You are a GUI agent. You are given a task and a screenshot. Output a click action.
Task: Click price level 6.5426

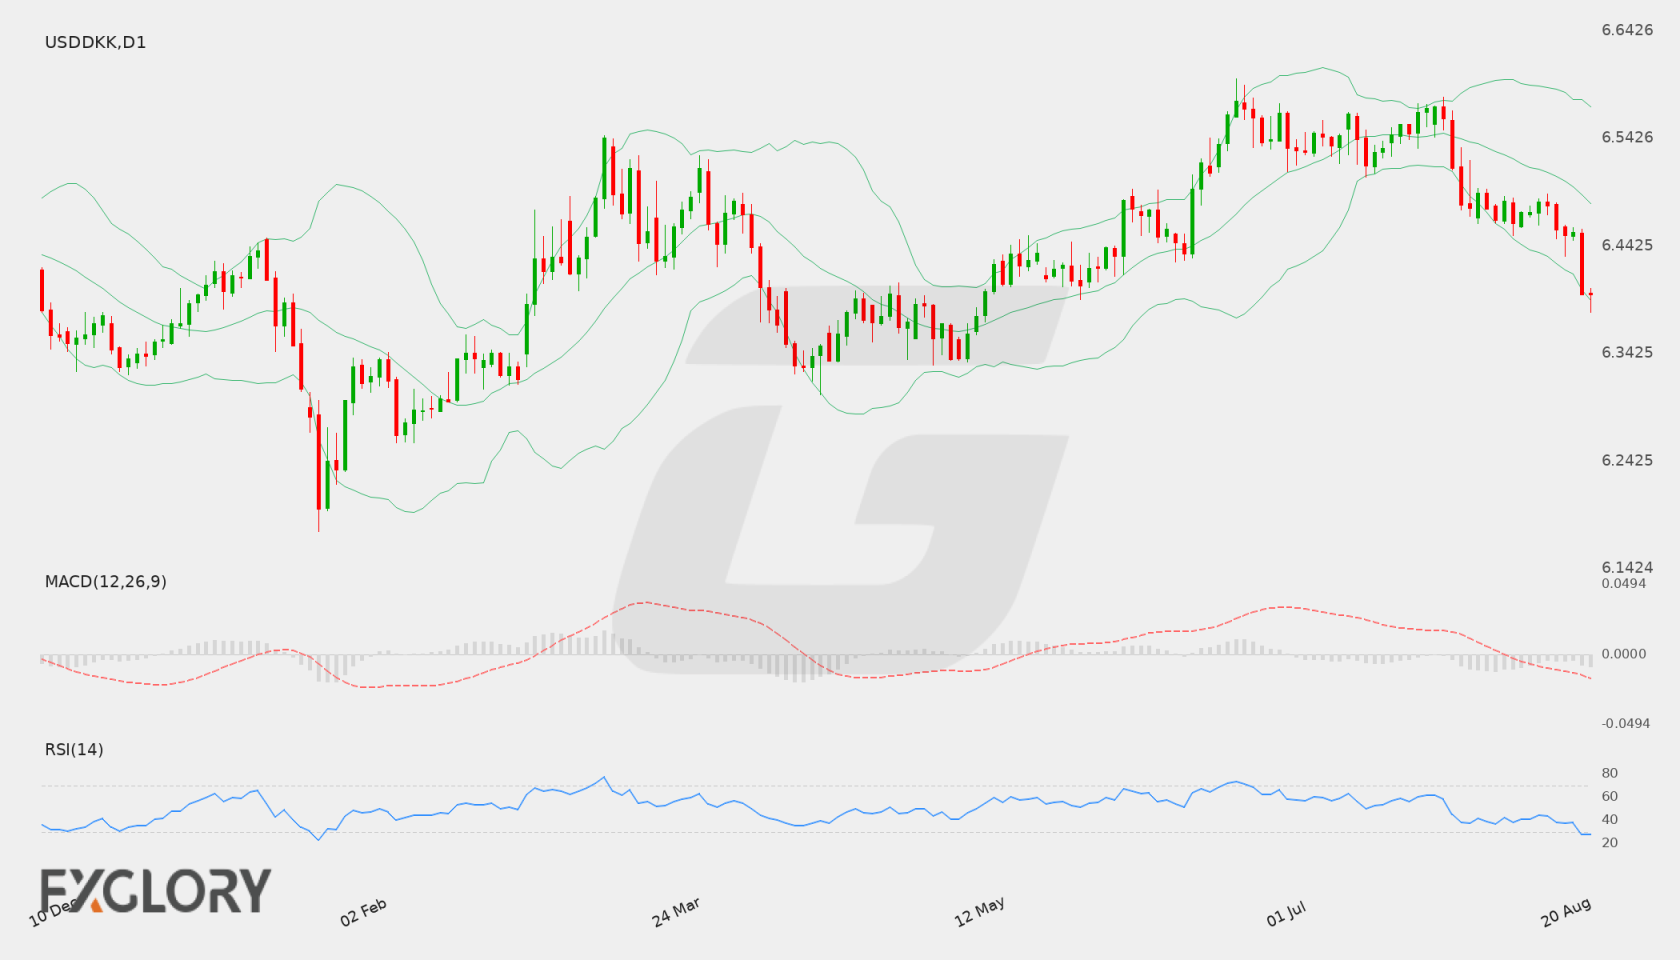point(1627,137)
